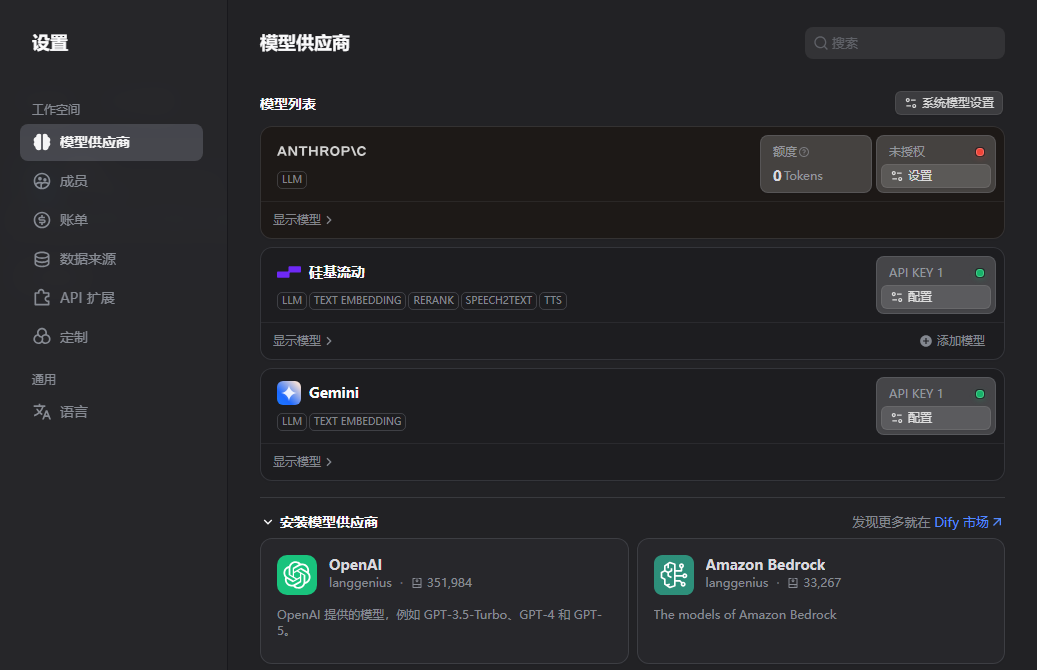1037x670 pixels.
Task: Open 系统模型设置 button
Action: [948, 103]
